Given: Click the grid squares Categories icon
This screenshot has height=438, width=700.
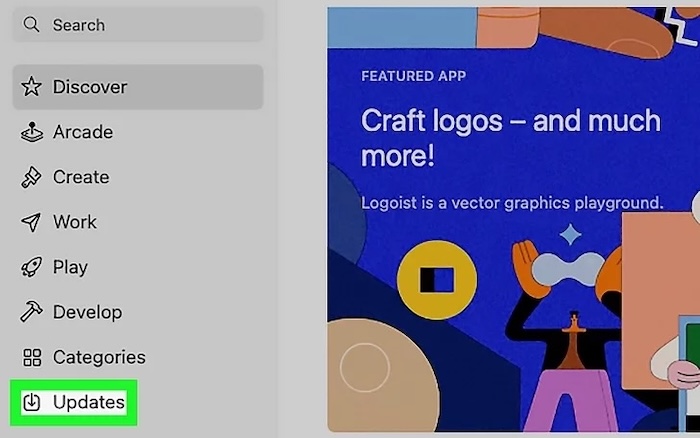Looking at the screenshot, I should click(32, 357).
